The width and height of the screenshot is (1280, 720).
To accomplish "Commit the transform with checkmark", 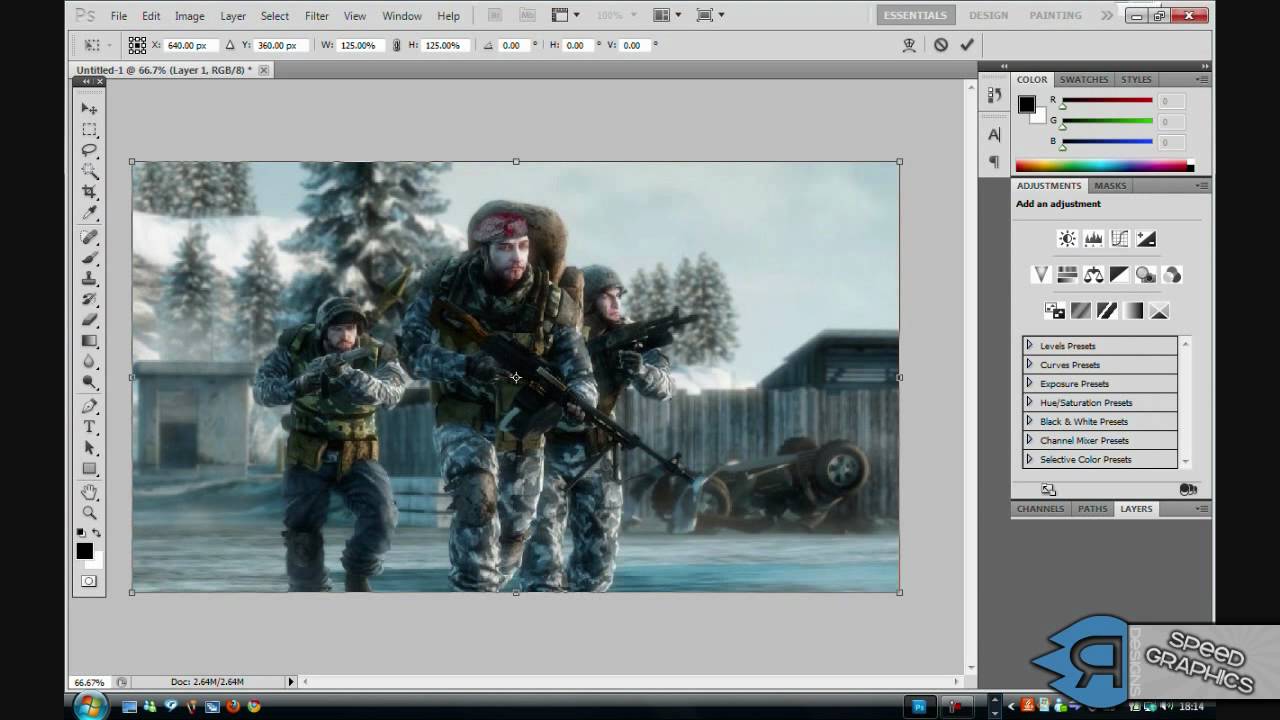I will point(966,45).
